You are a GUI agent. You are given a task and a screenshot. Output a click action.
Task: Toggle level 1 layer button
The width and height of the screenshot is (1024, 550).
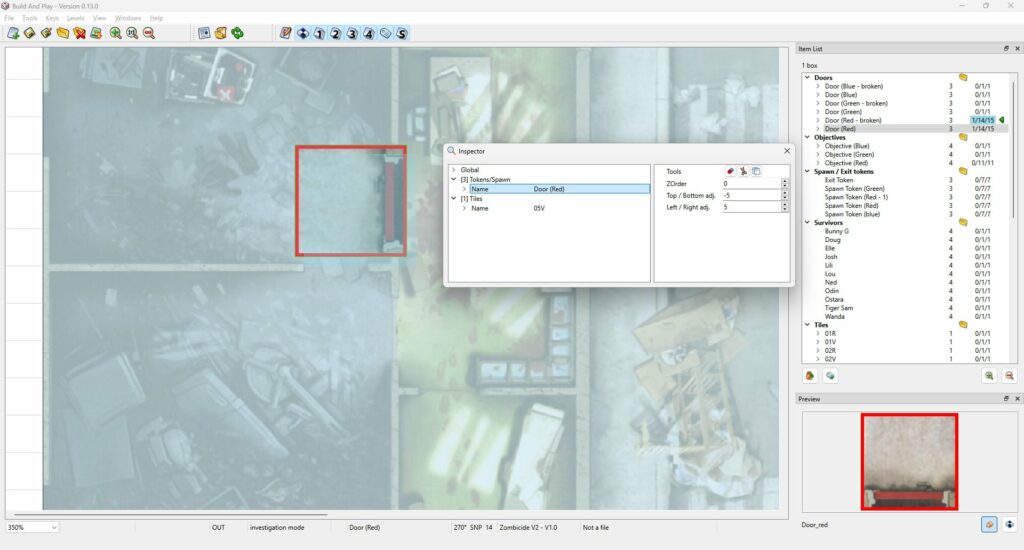coord(319,33)
